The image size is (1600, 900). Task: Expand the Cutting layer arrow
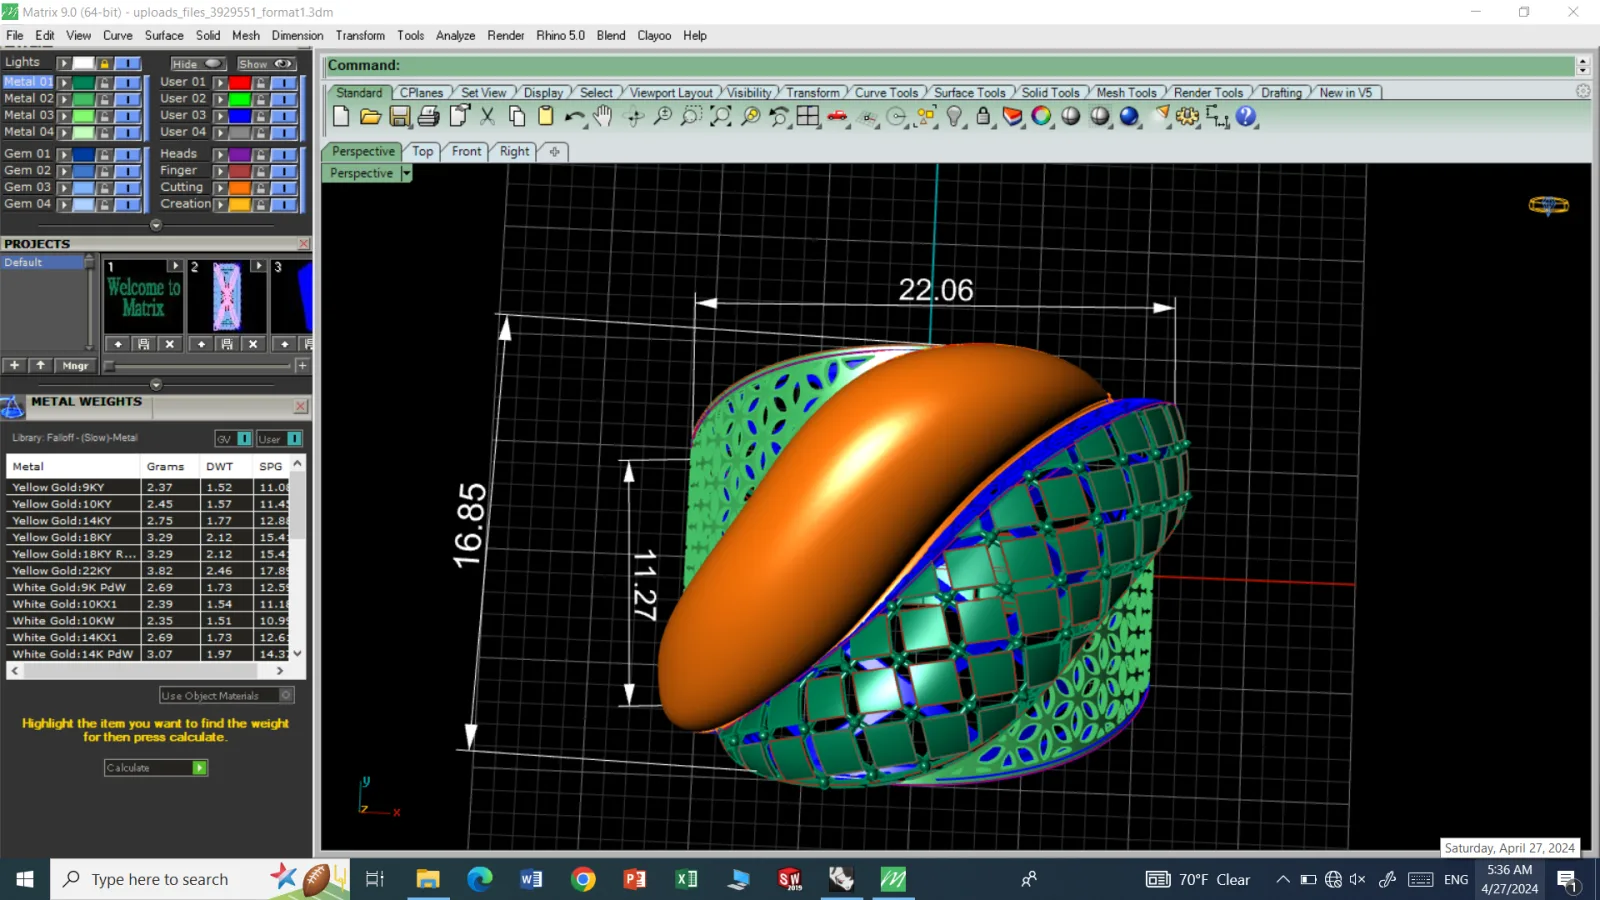[x=220, y=187]
